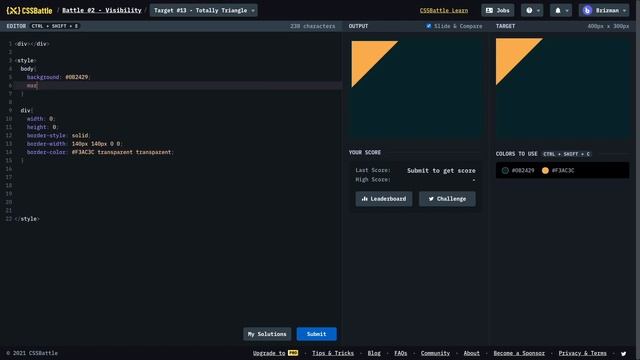Open the Brizman user profile menu
640x360 pixels.
pos(604,10)
